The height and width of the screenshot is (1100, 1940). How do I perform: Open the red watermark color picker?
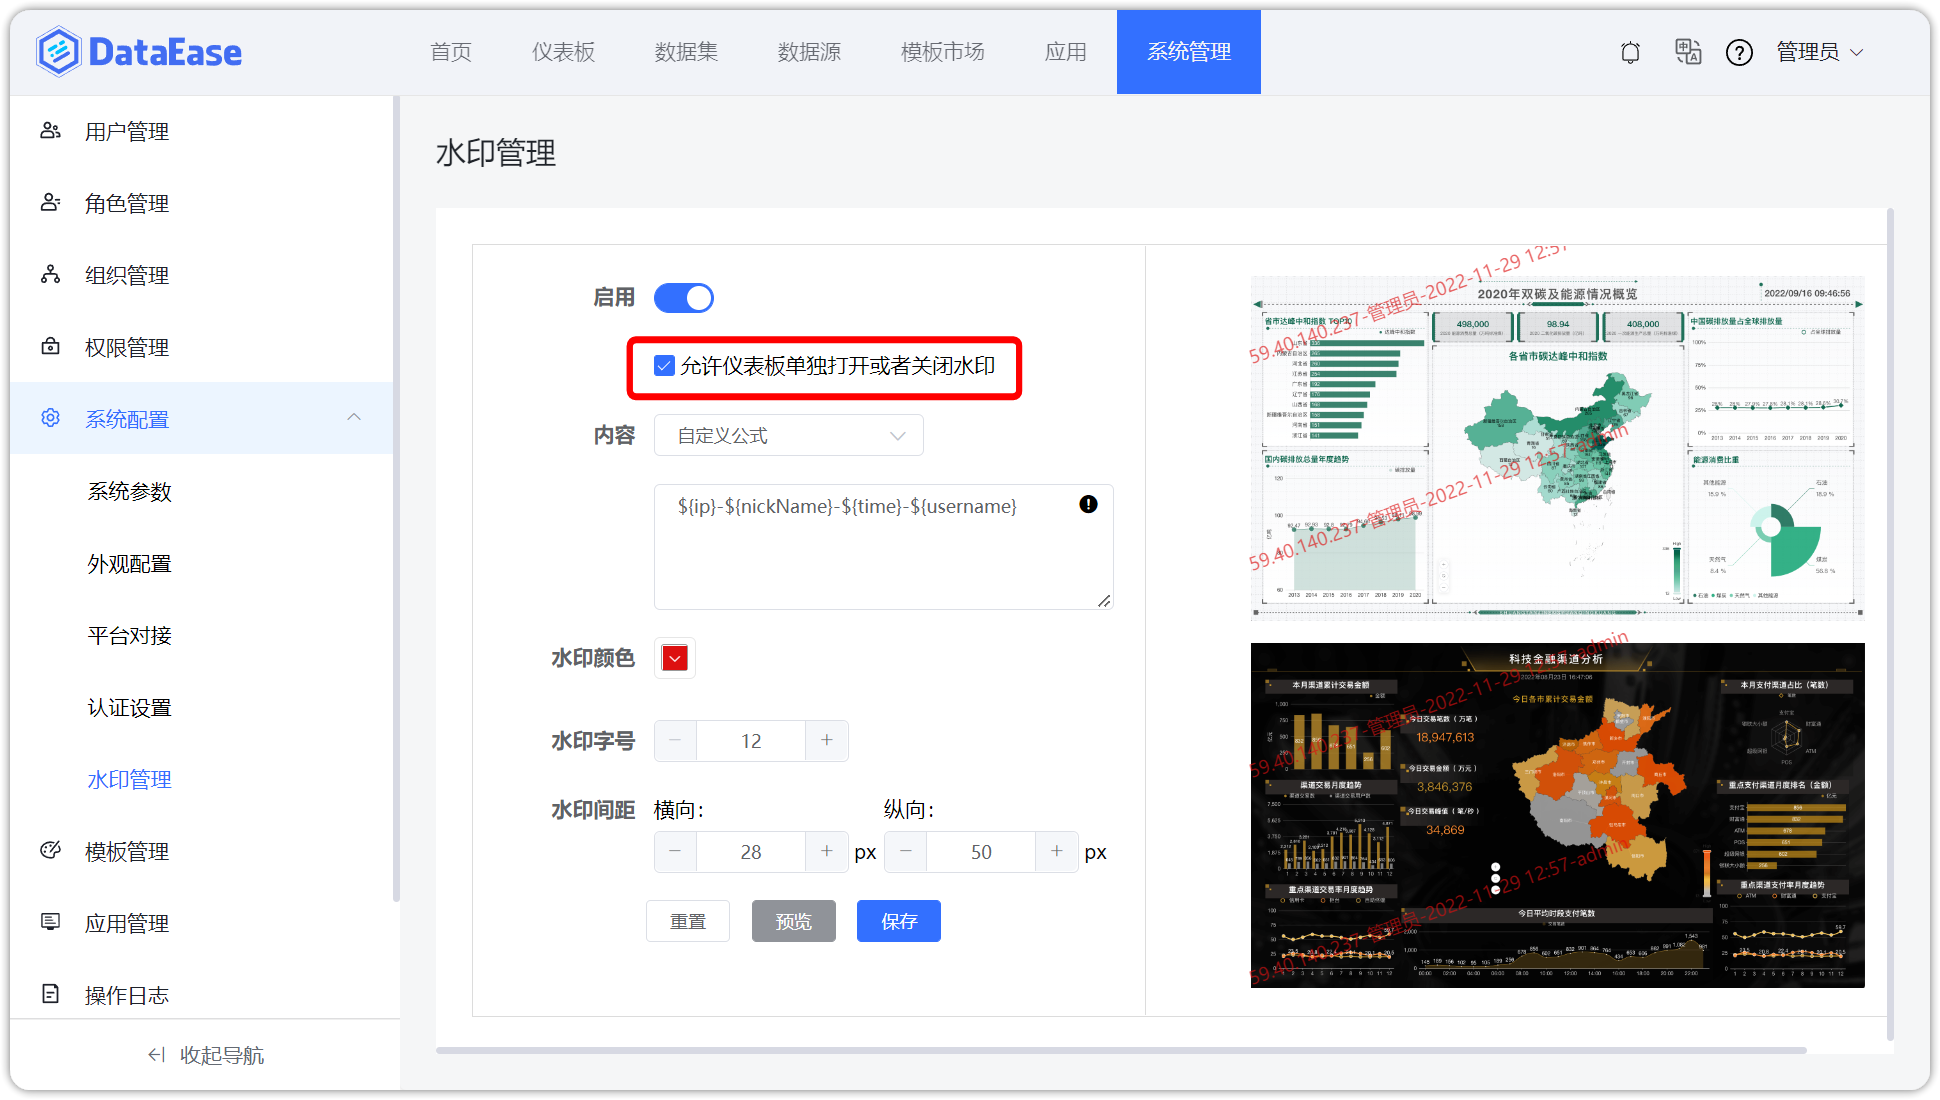[674, 657]
